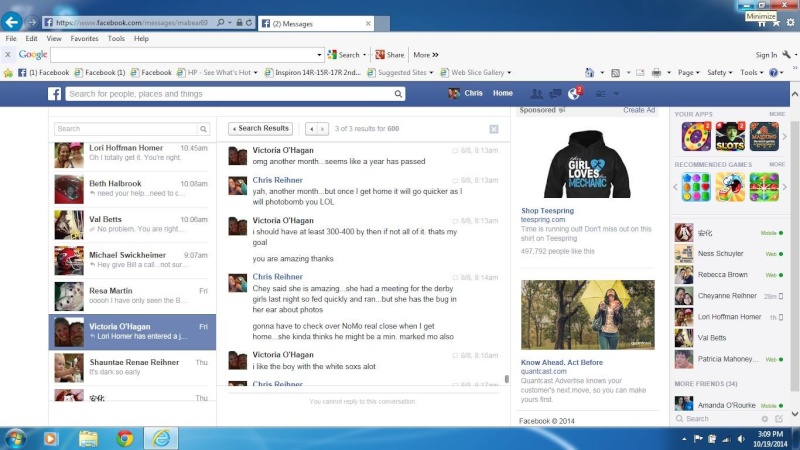
Task: Click the IE home icon in command bar
Action: (589, 72)
